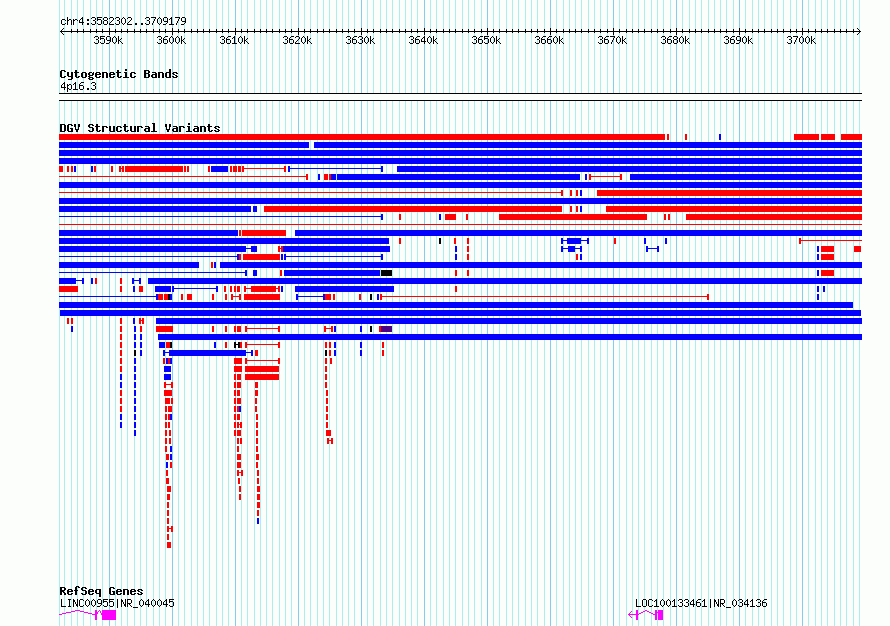Click the 3690k ruler label

pyautogui.click(x=738, y=40)
